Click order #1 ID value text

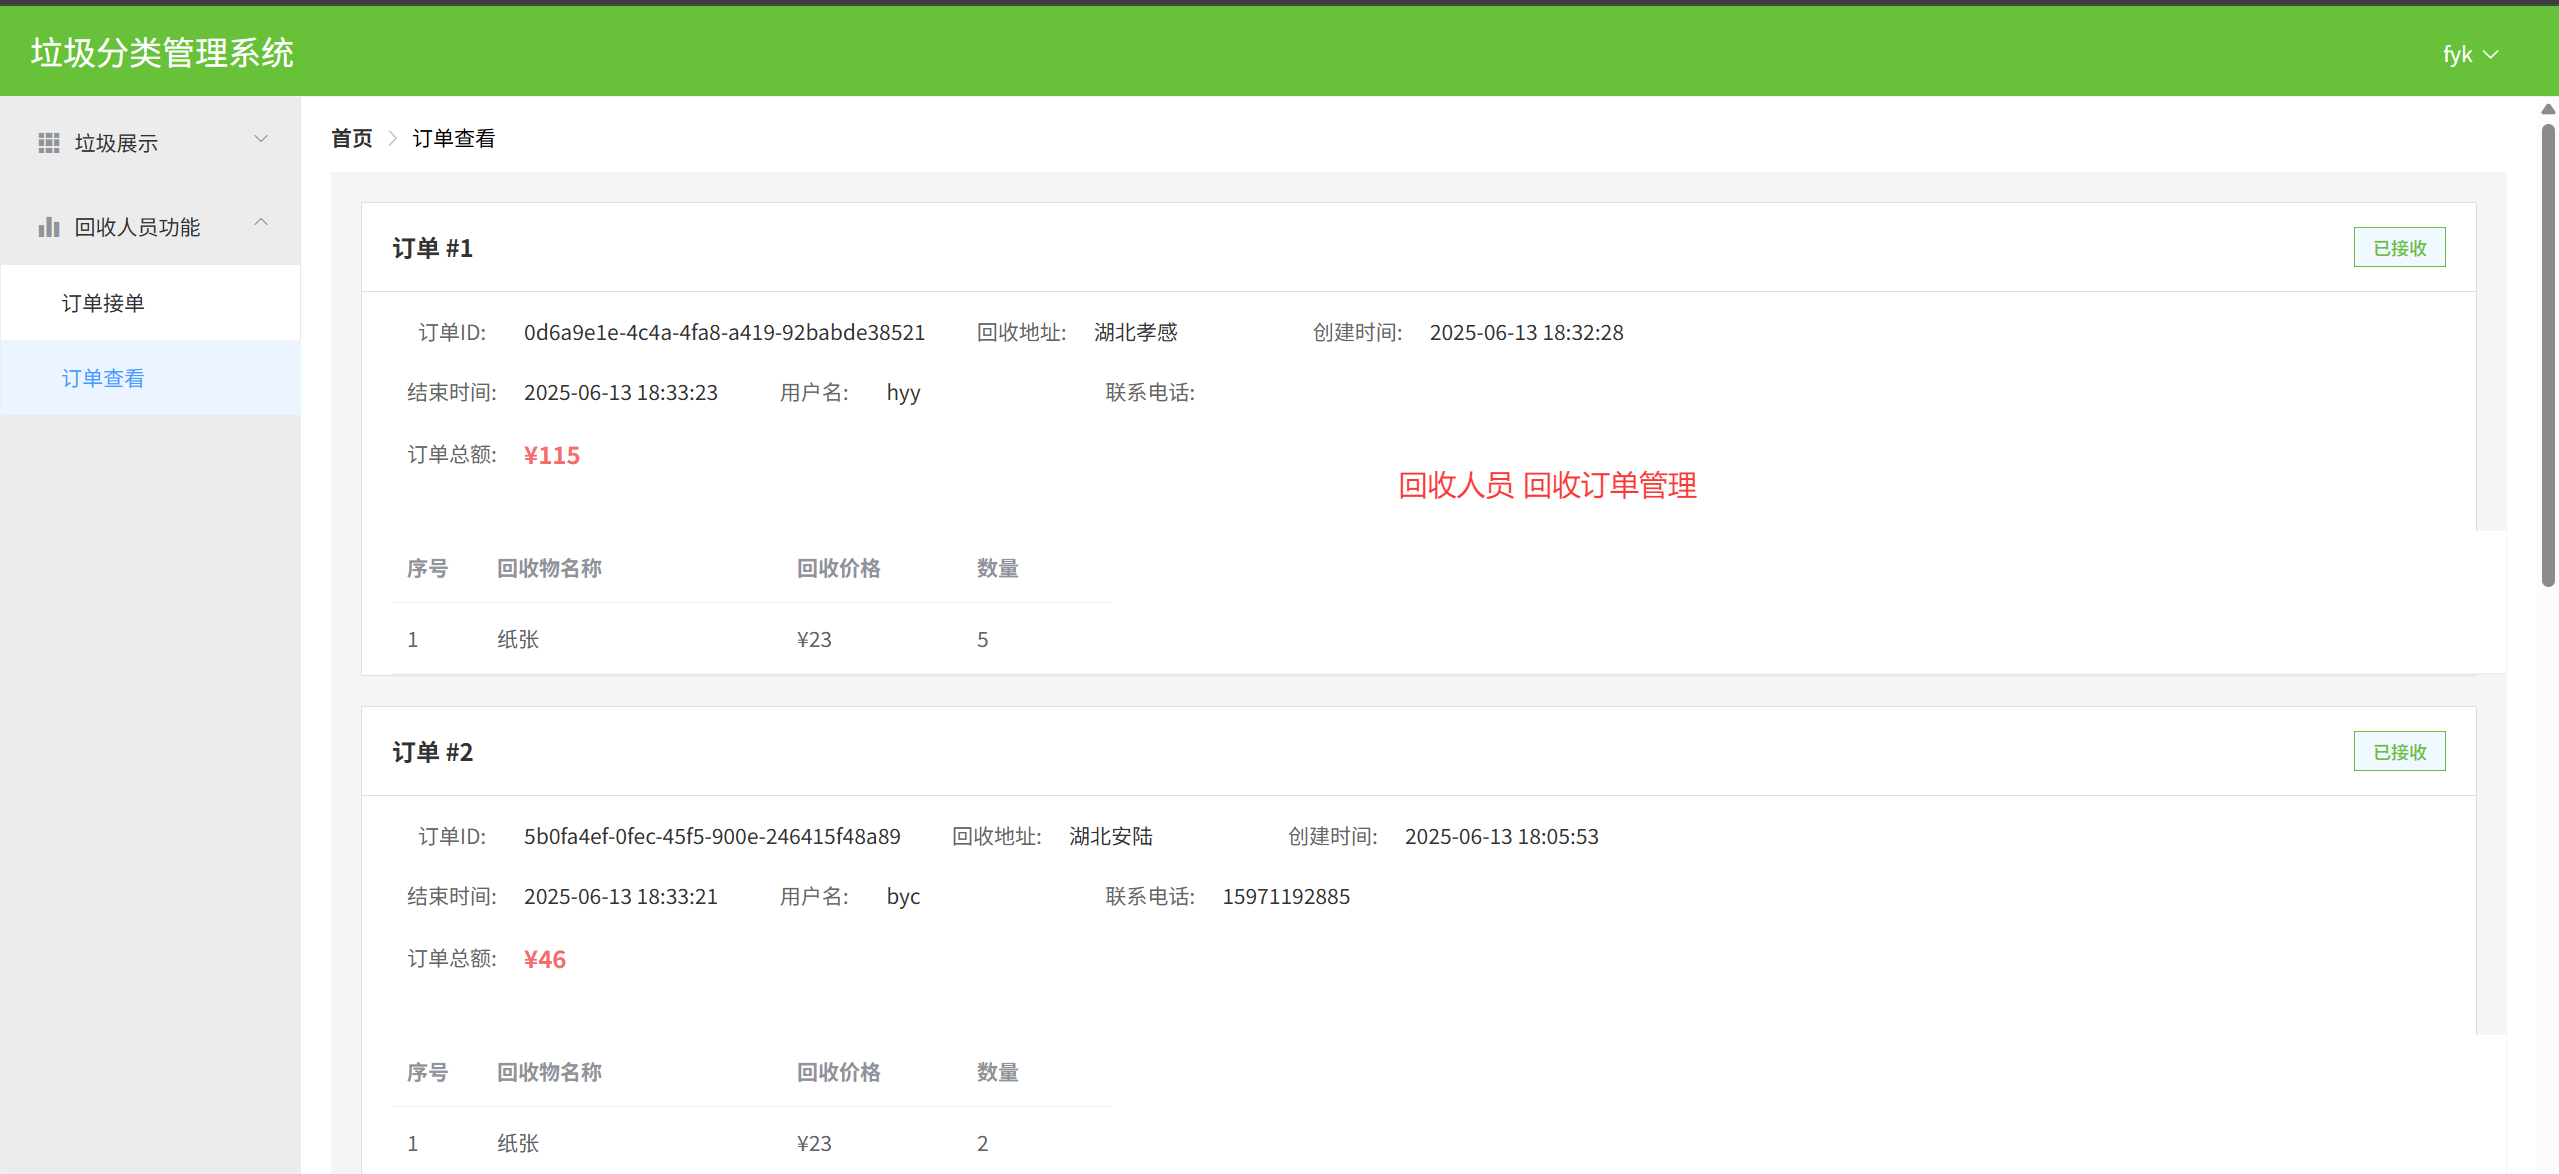coord(724,332)
